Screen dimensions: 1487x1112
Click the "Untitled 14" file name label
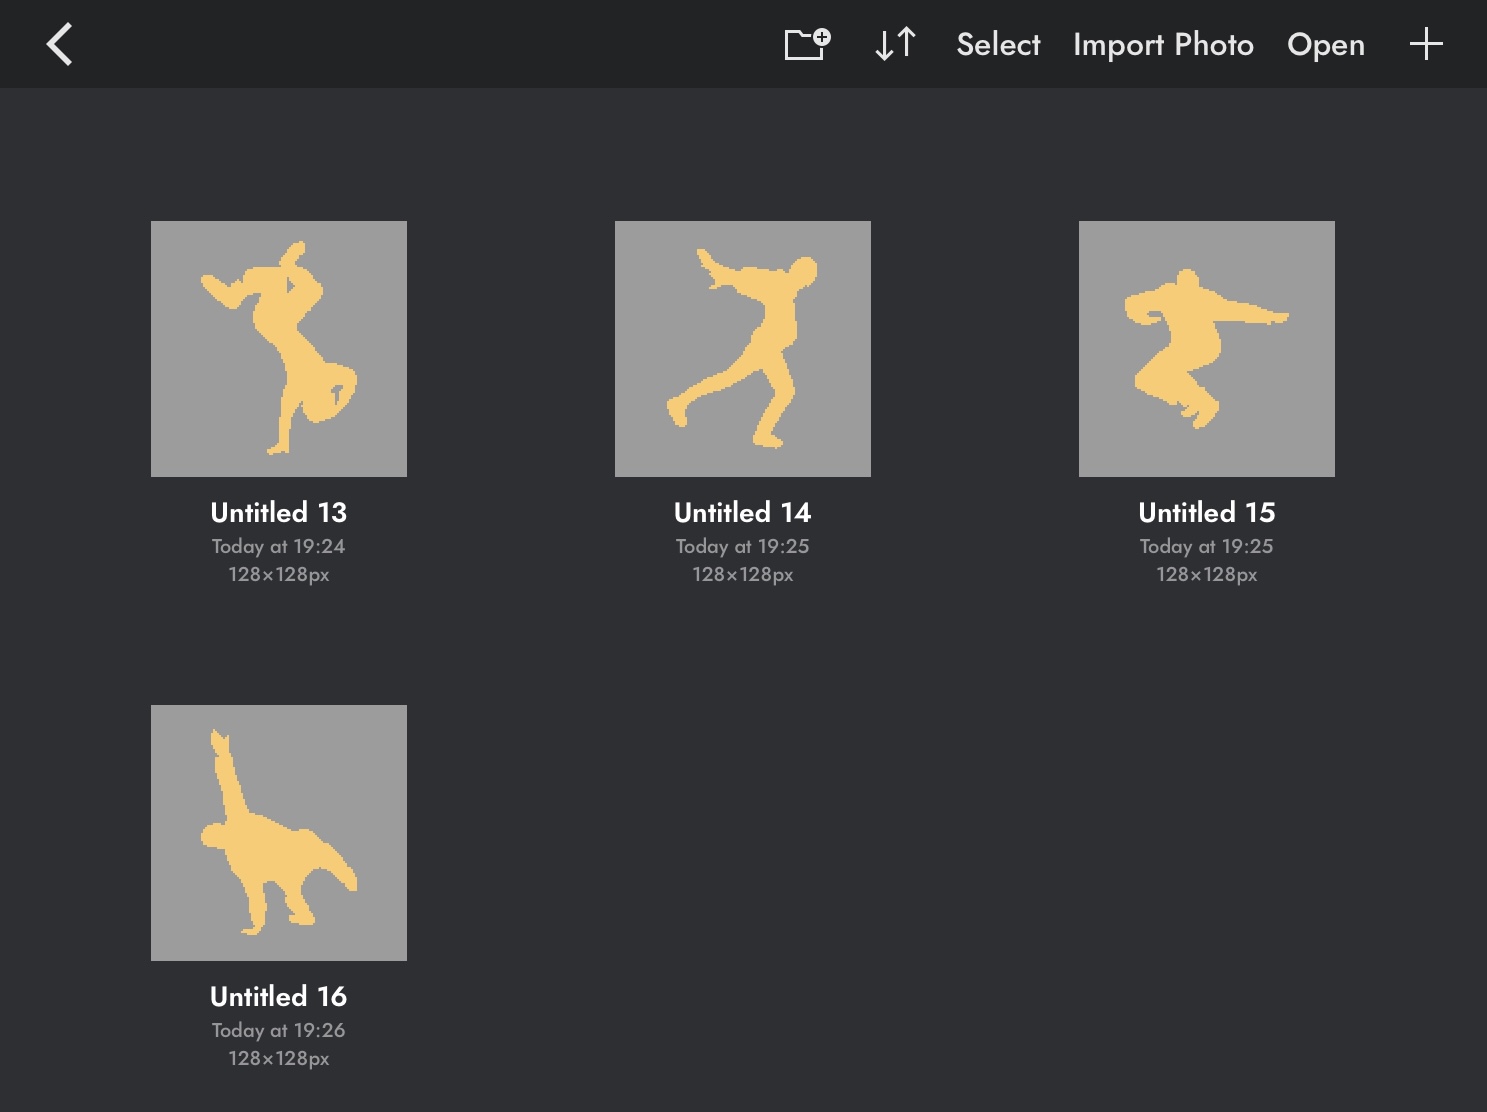tap(743, 513)
